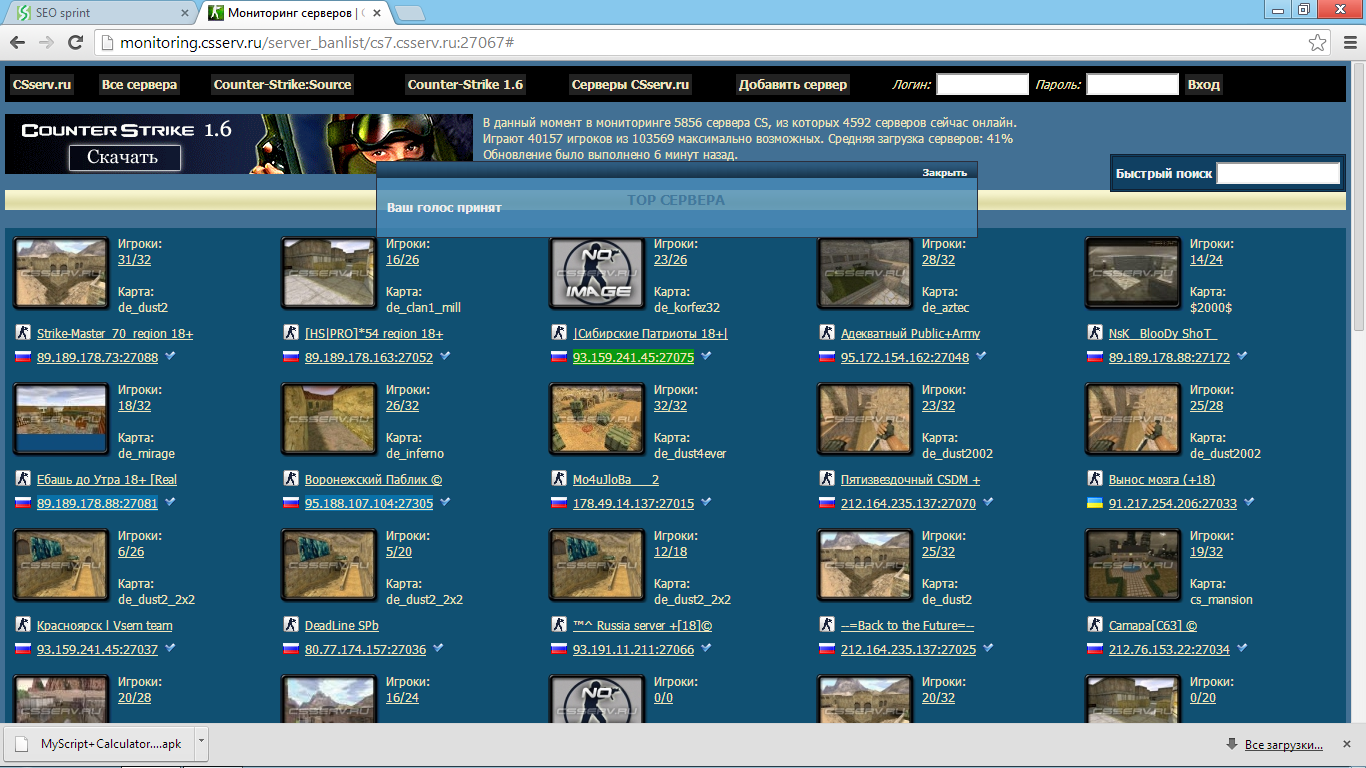
Task: Click map name de_inferno
Action: pos(415,454)
